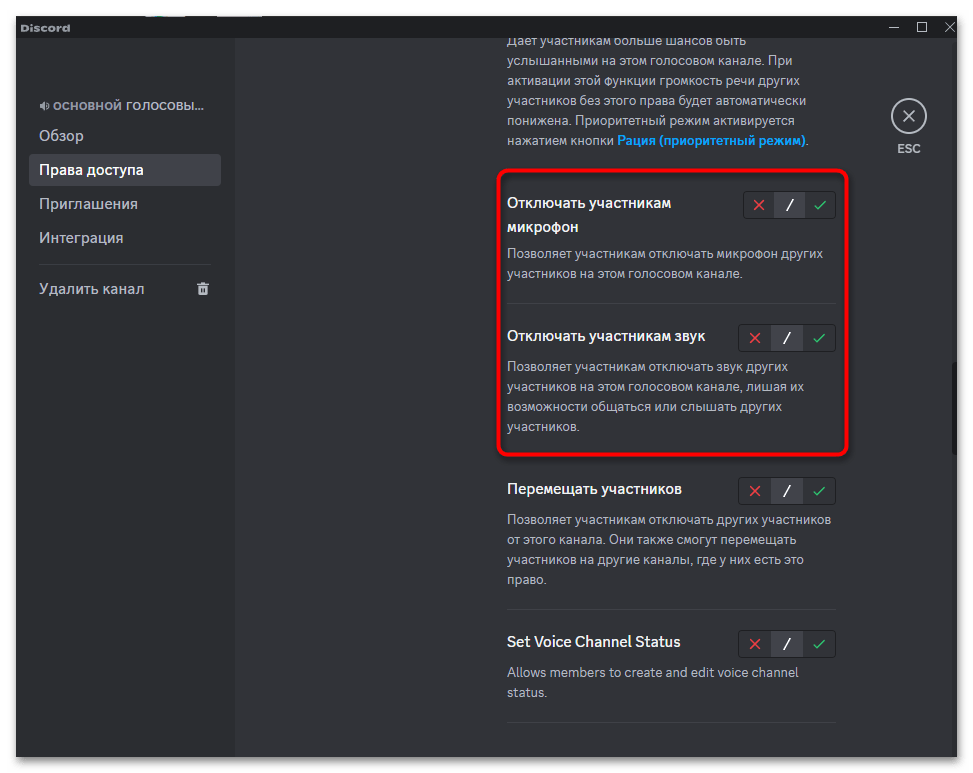
Task: Open the Обзор settings section
Action: coord(125,136)
